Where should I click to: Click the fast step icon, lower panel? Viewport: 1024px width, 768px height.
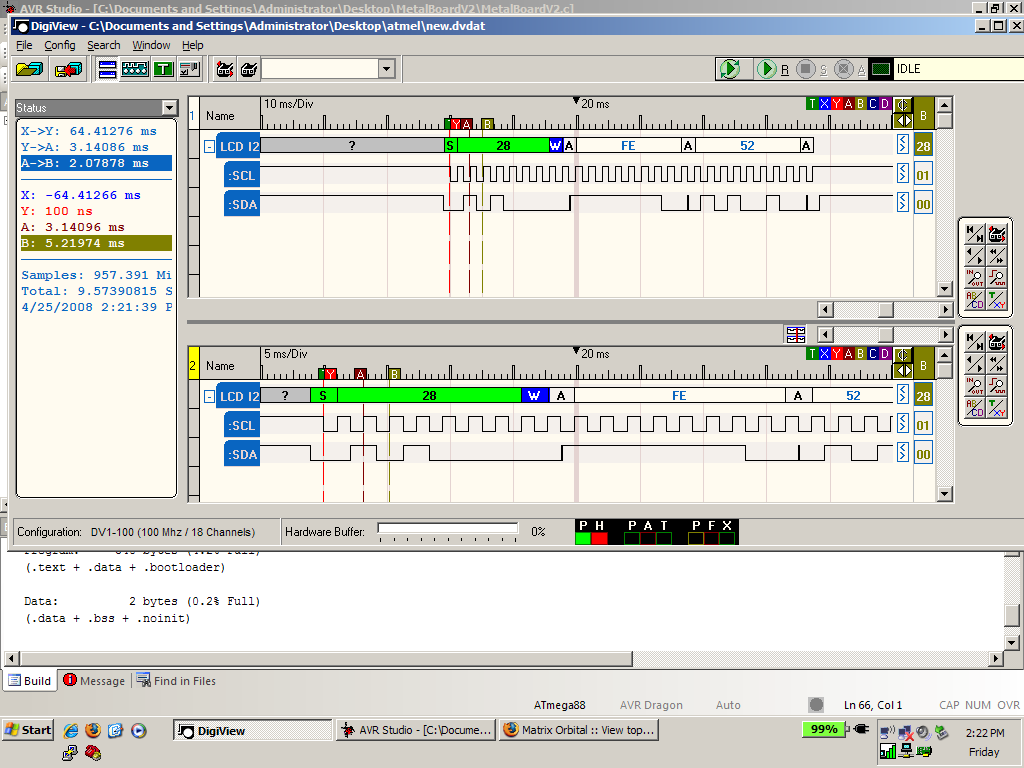[997, 364]
